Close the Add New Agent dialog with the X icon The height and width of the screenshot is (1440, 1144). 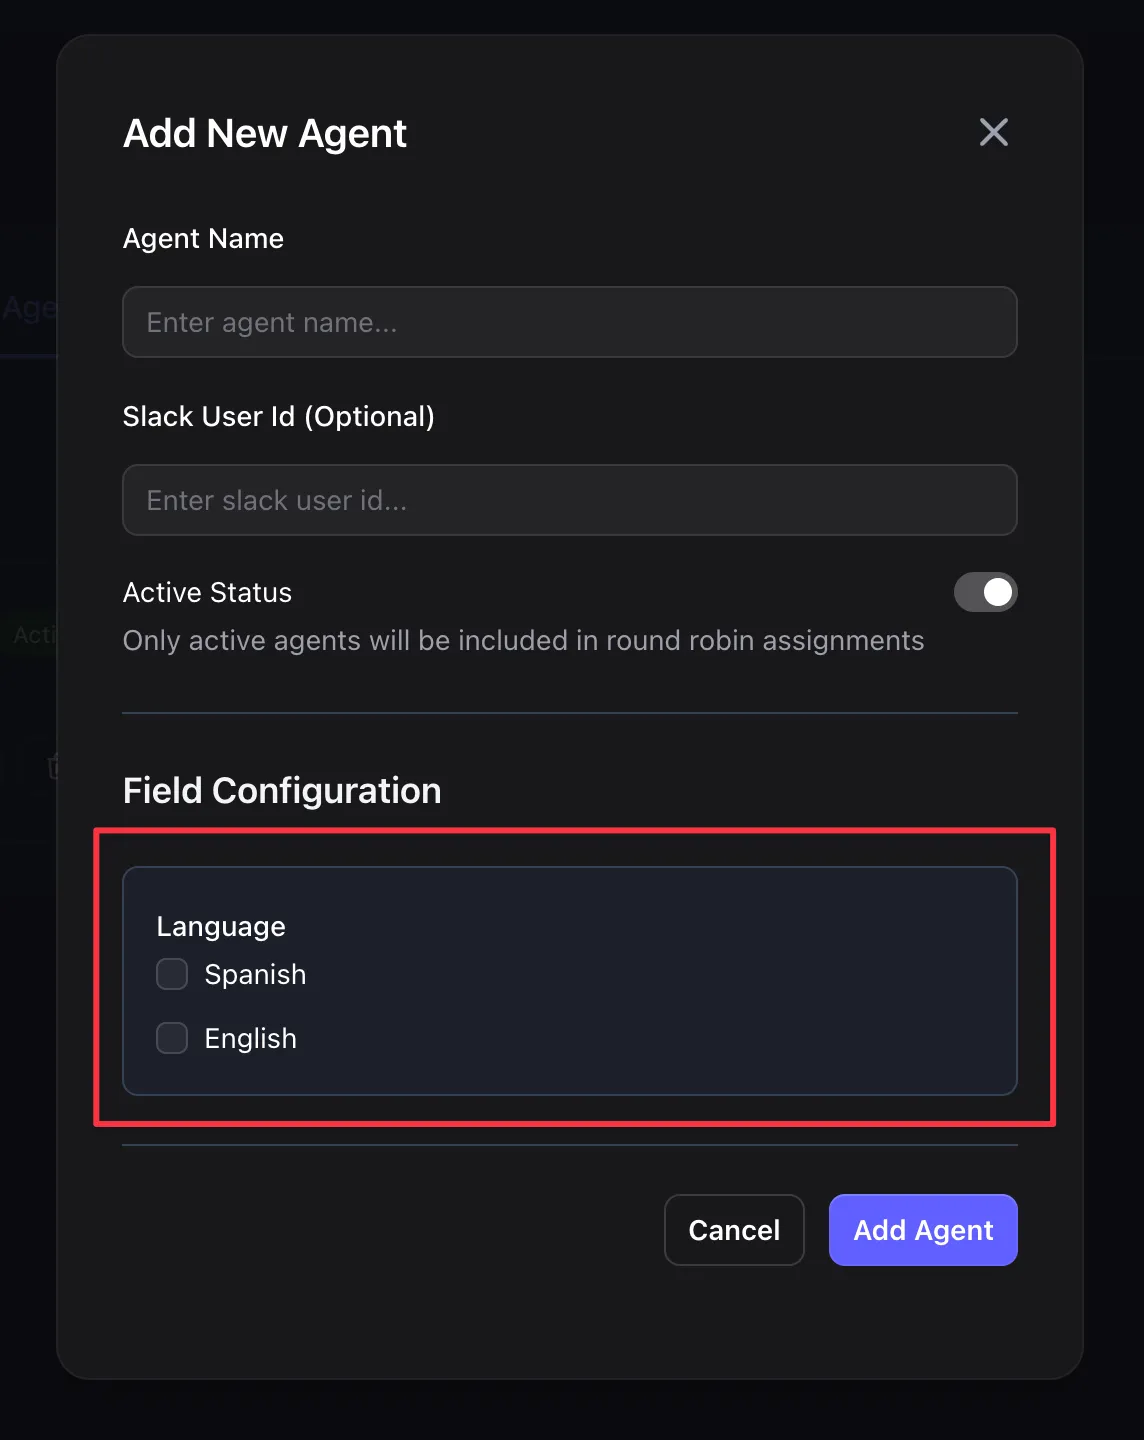(x=993, y=132)
